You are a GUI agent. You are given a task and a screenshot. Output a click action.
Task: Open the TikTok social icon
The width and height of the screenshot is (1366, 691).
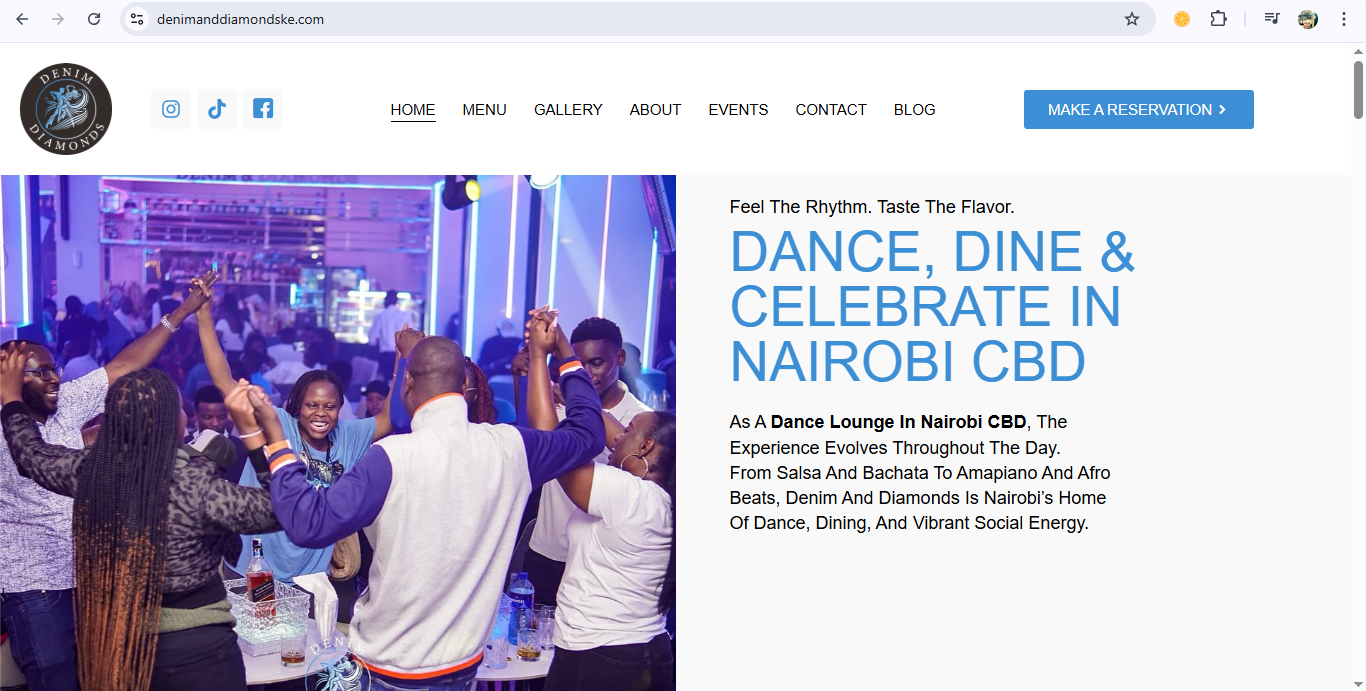tap(217, 109)
